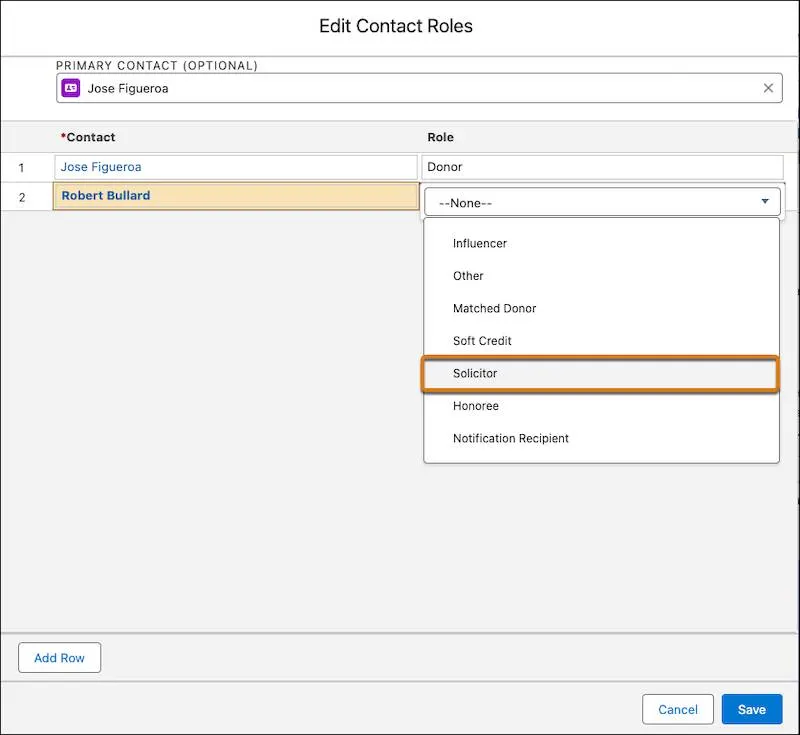Image resolution: width=800 pixels, height=735 pixels.
Task: Cancel editing contact roles
Action: (678, 709)
